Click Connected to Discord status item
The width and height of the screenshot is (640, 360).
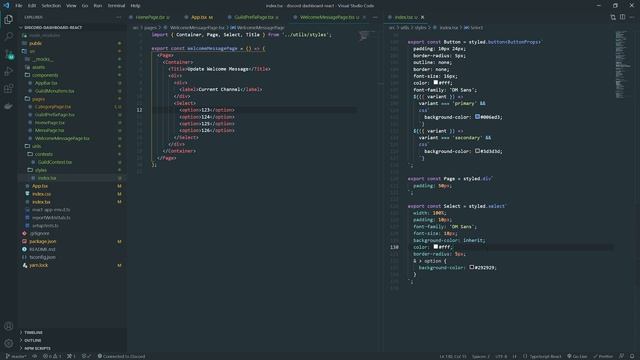point(121,356)
